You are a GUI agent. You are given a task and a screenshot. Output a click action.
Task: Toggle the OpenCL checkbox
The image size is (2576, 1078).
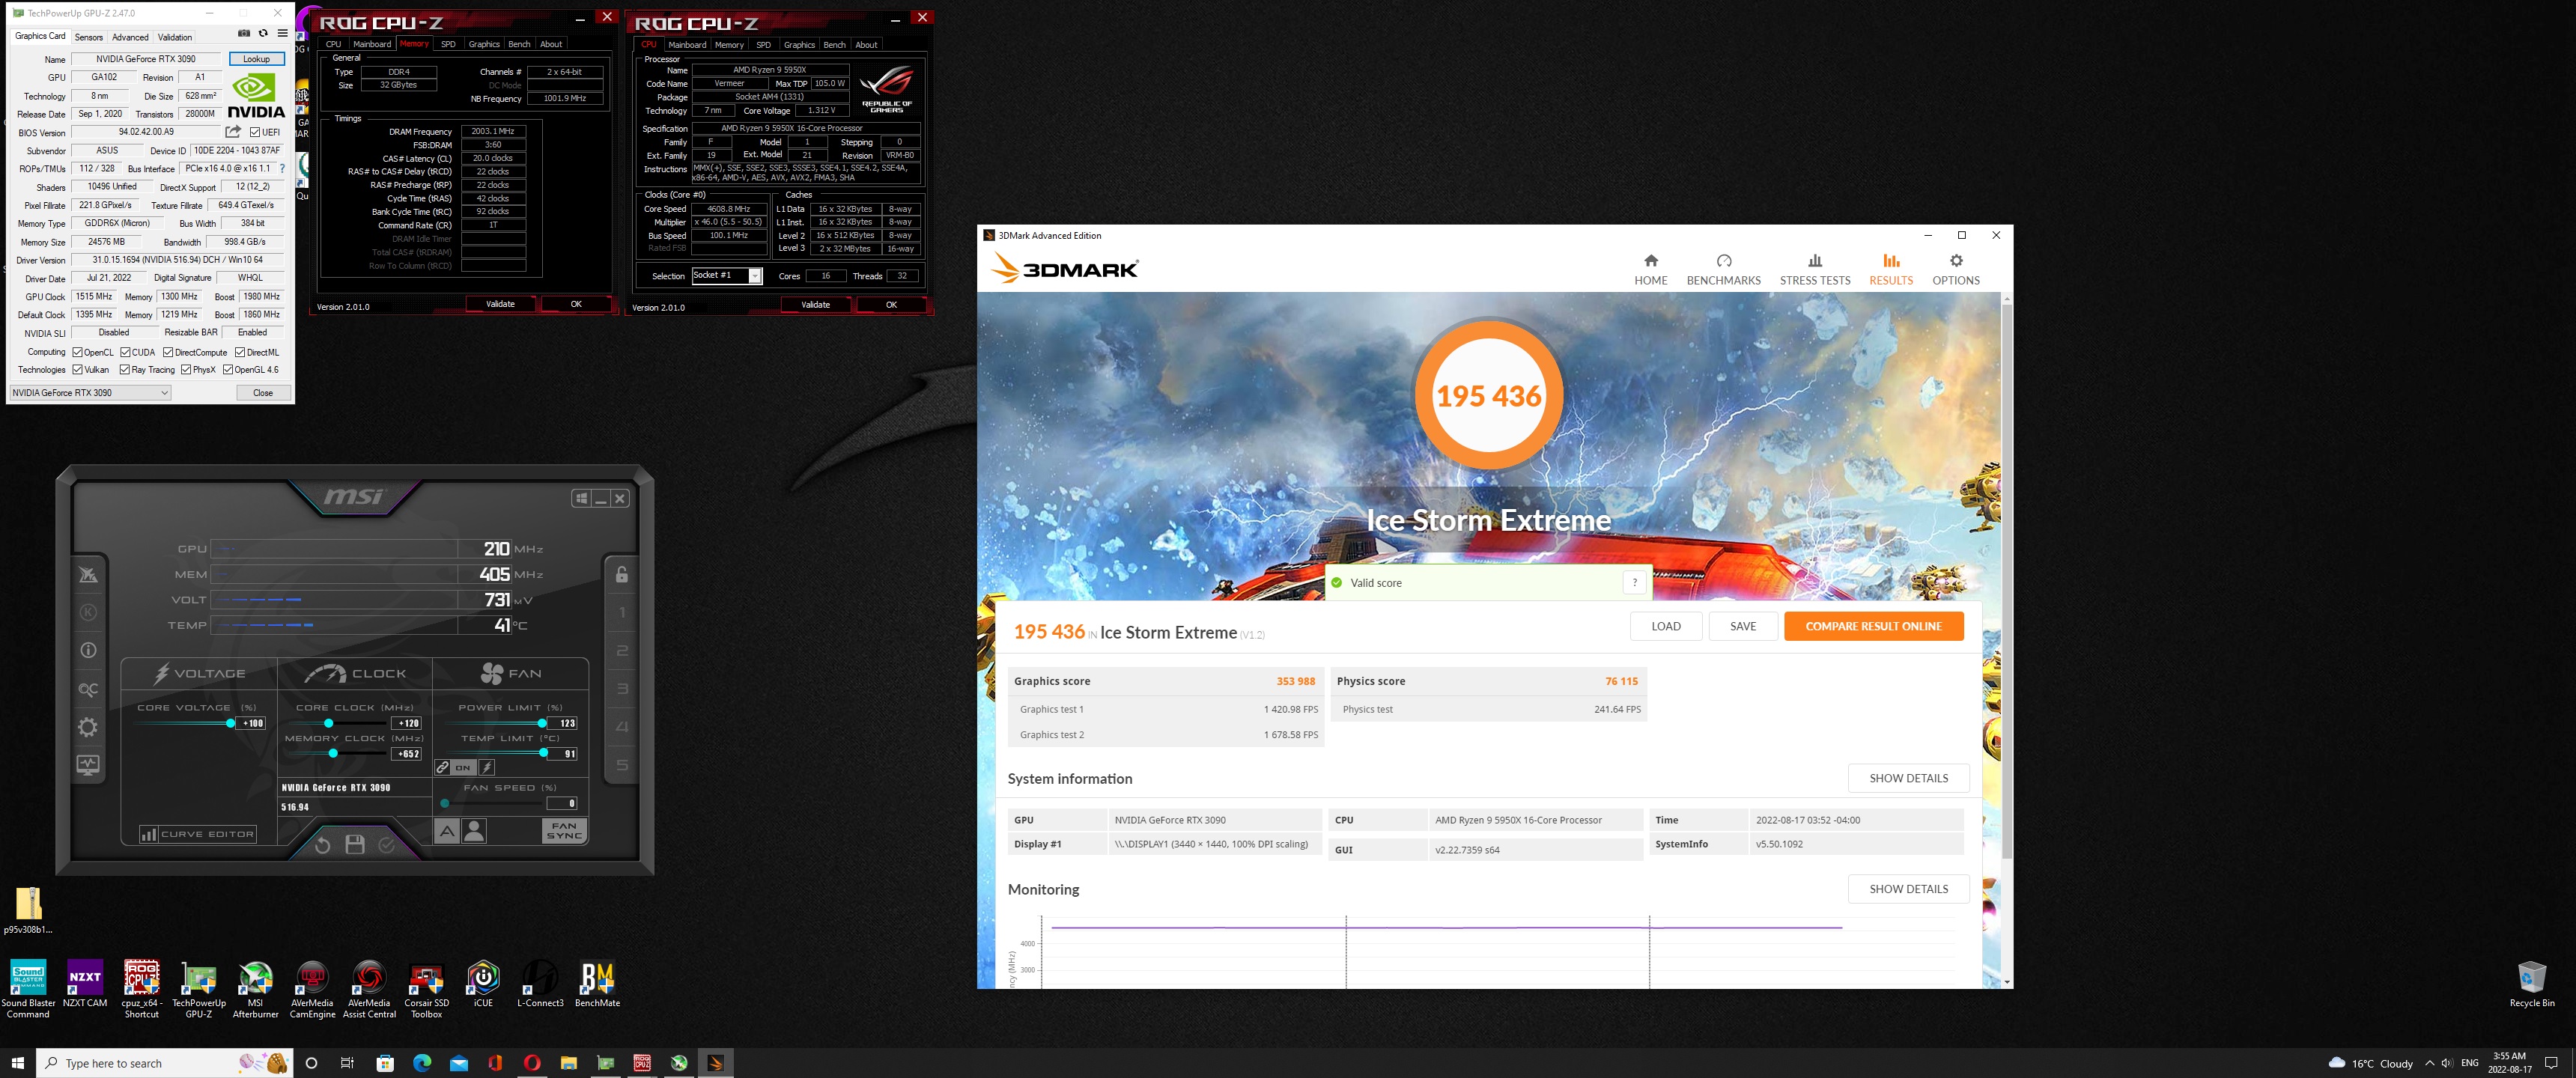point(77,352)
